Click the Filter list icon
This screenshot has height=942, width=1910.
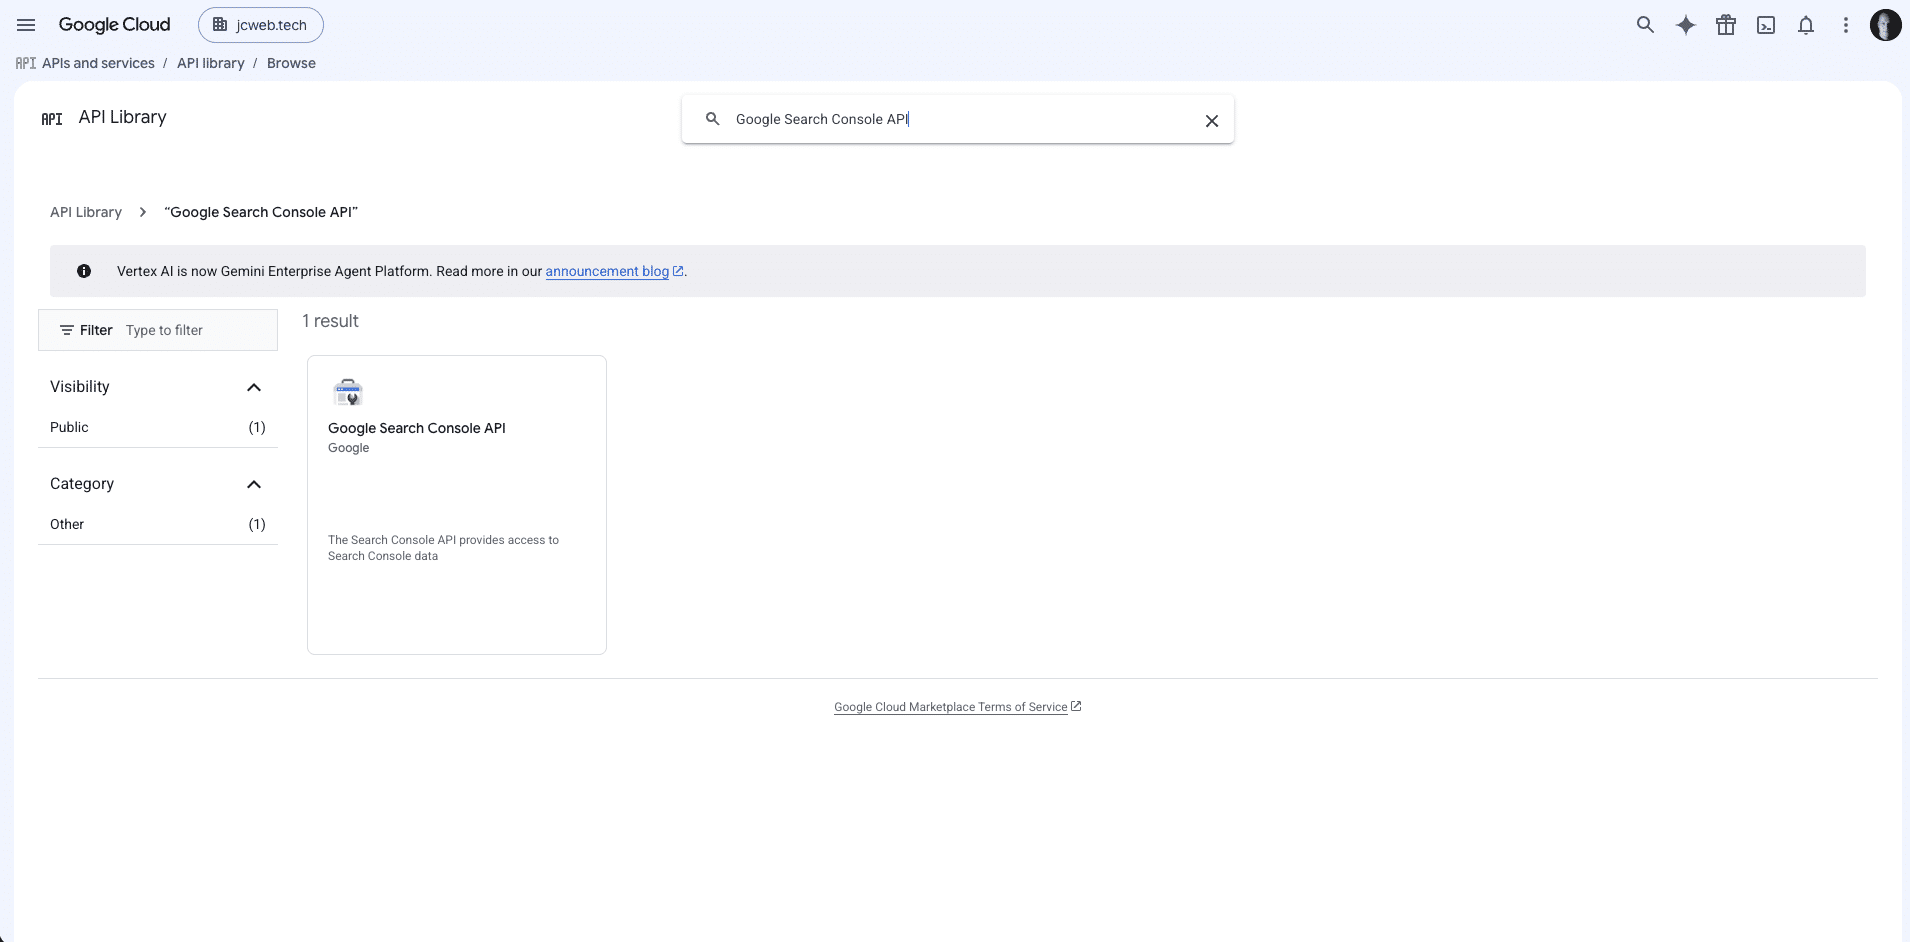(x=67, y=330)
